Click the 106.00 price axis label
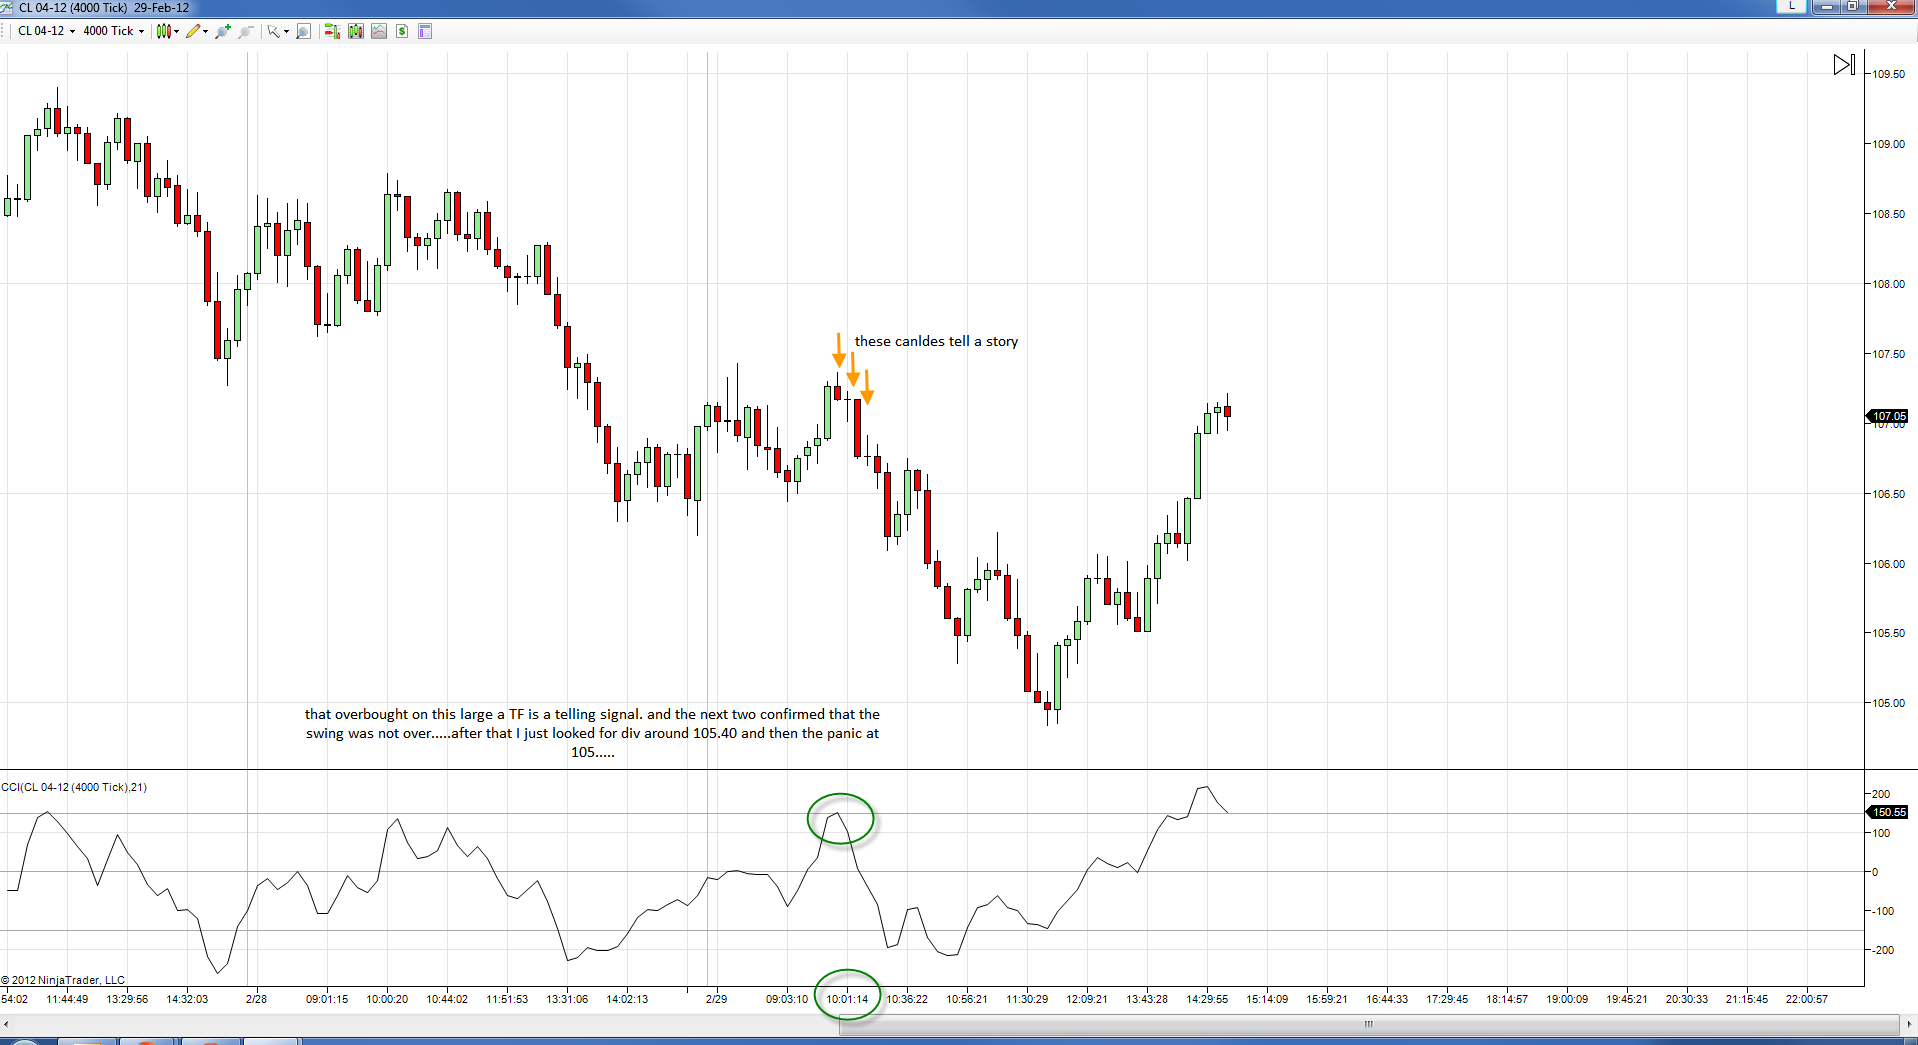 point(1889,564)
